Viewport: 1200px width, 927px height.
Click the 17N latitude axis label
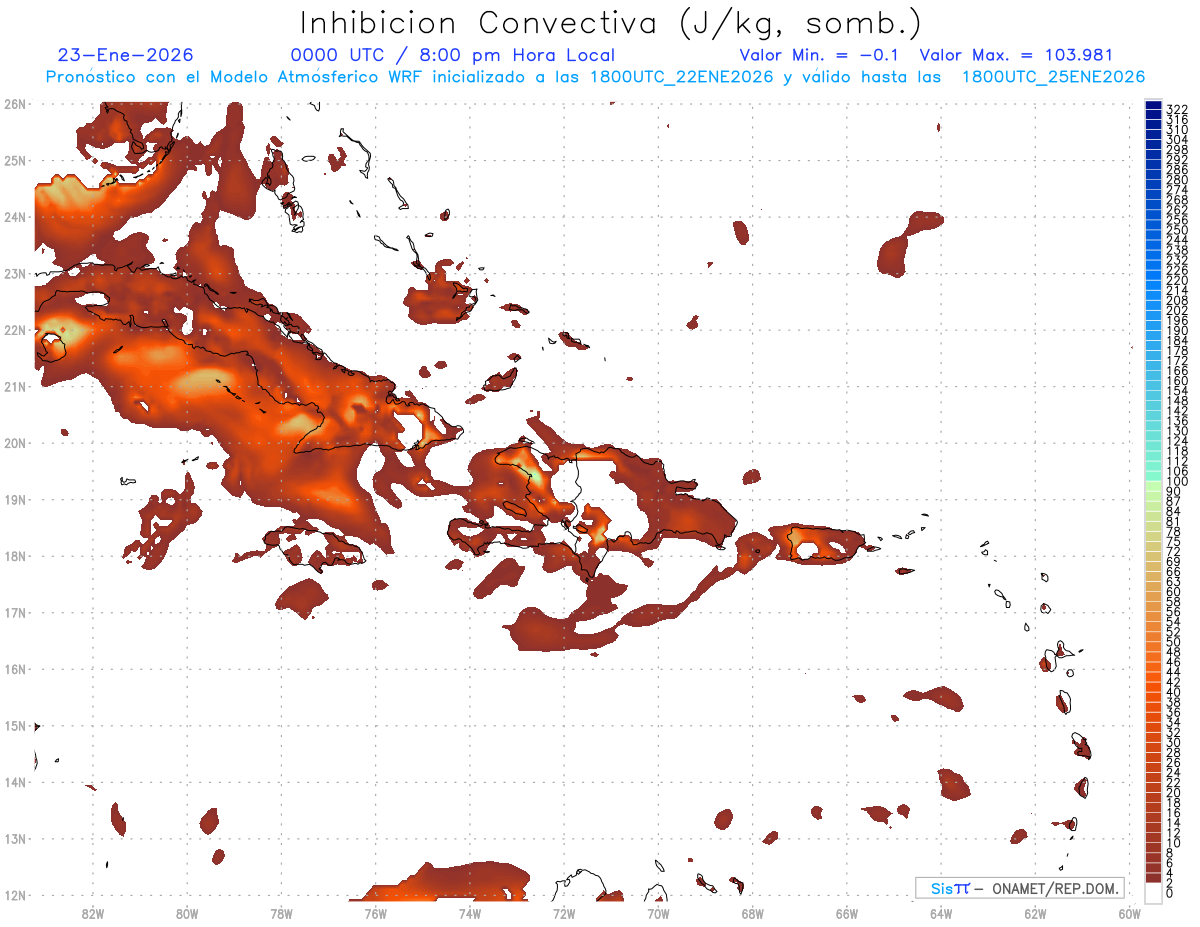(x=15, y=612)
